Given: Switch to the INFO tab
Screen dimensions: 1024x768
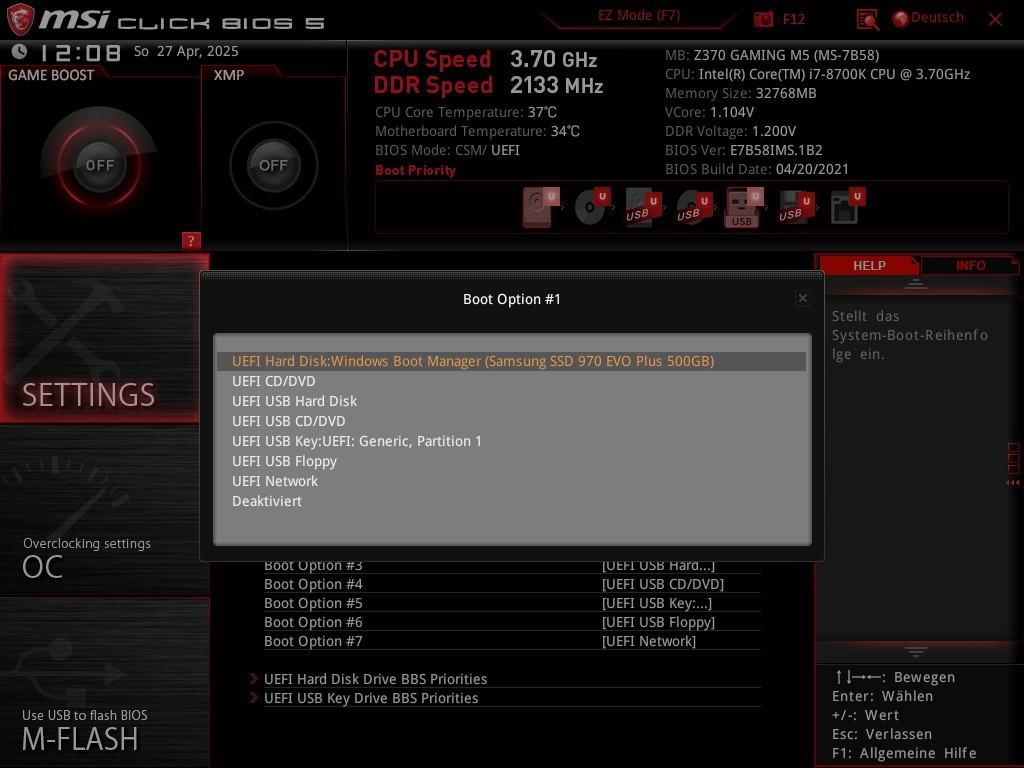Looking at the screenshot, I should [970, 265].
